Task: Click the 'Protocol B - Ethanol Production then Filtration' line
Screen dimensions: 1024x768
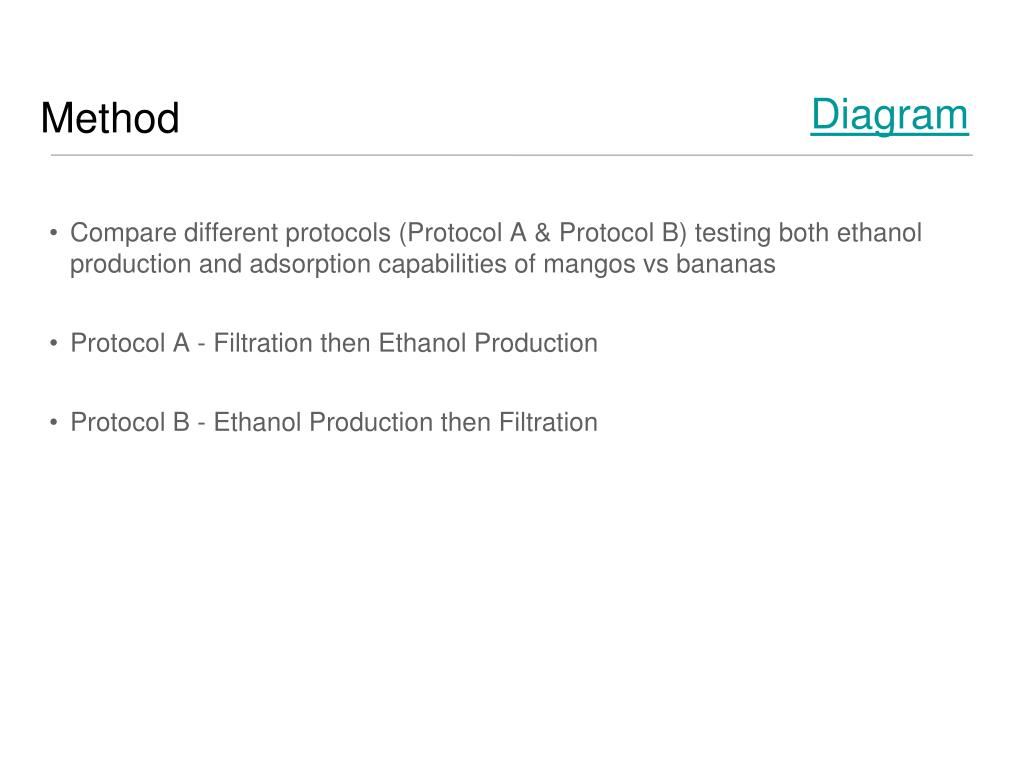Action: tap(334, 422)
